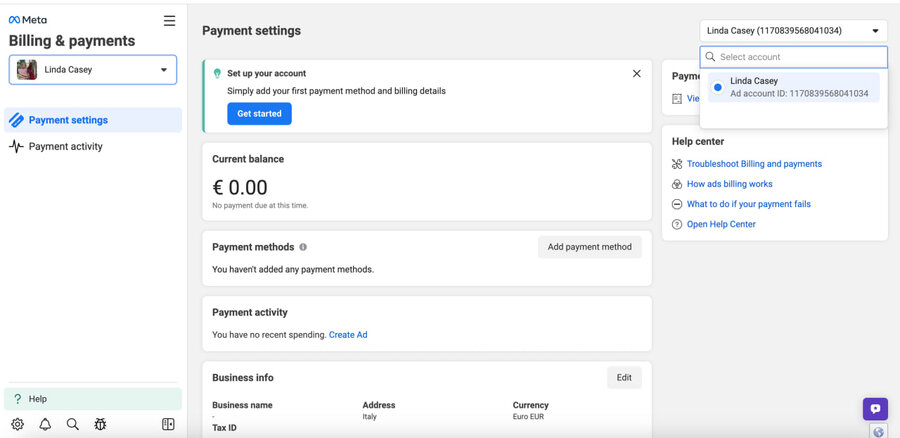Click 'No payment due at this time' text
Image resolution: width=900 pixels, height=438 pixels.
coord(260,206)
